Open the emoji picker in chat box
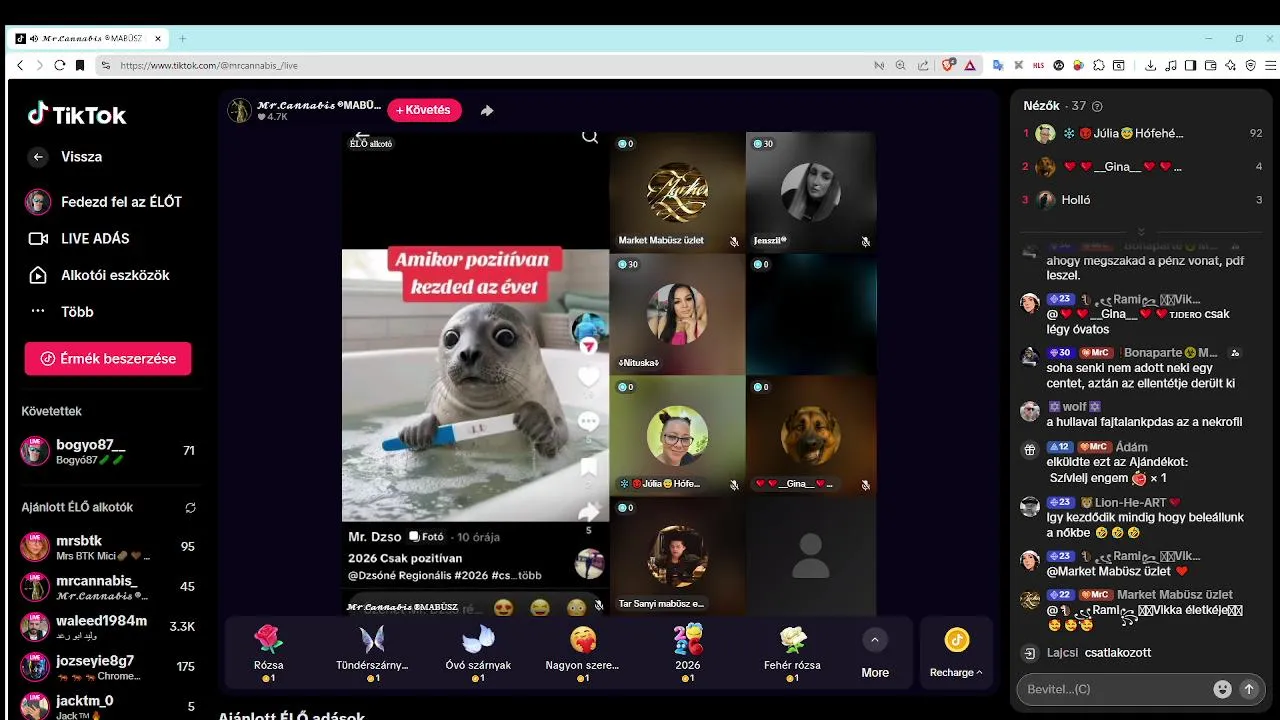This screenshot has height=720, width=1280. (1222, 689)
